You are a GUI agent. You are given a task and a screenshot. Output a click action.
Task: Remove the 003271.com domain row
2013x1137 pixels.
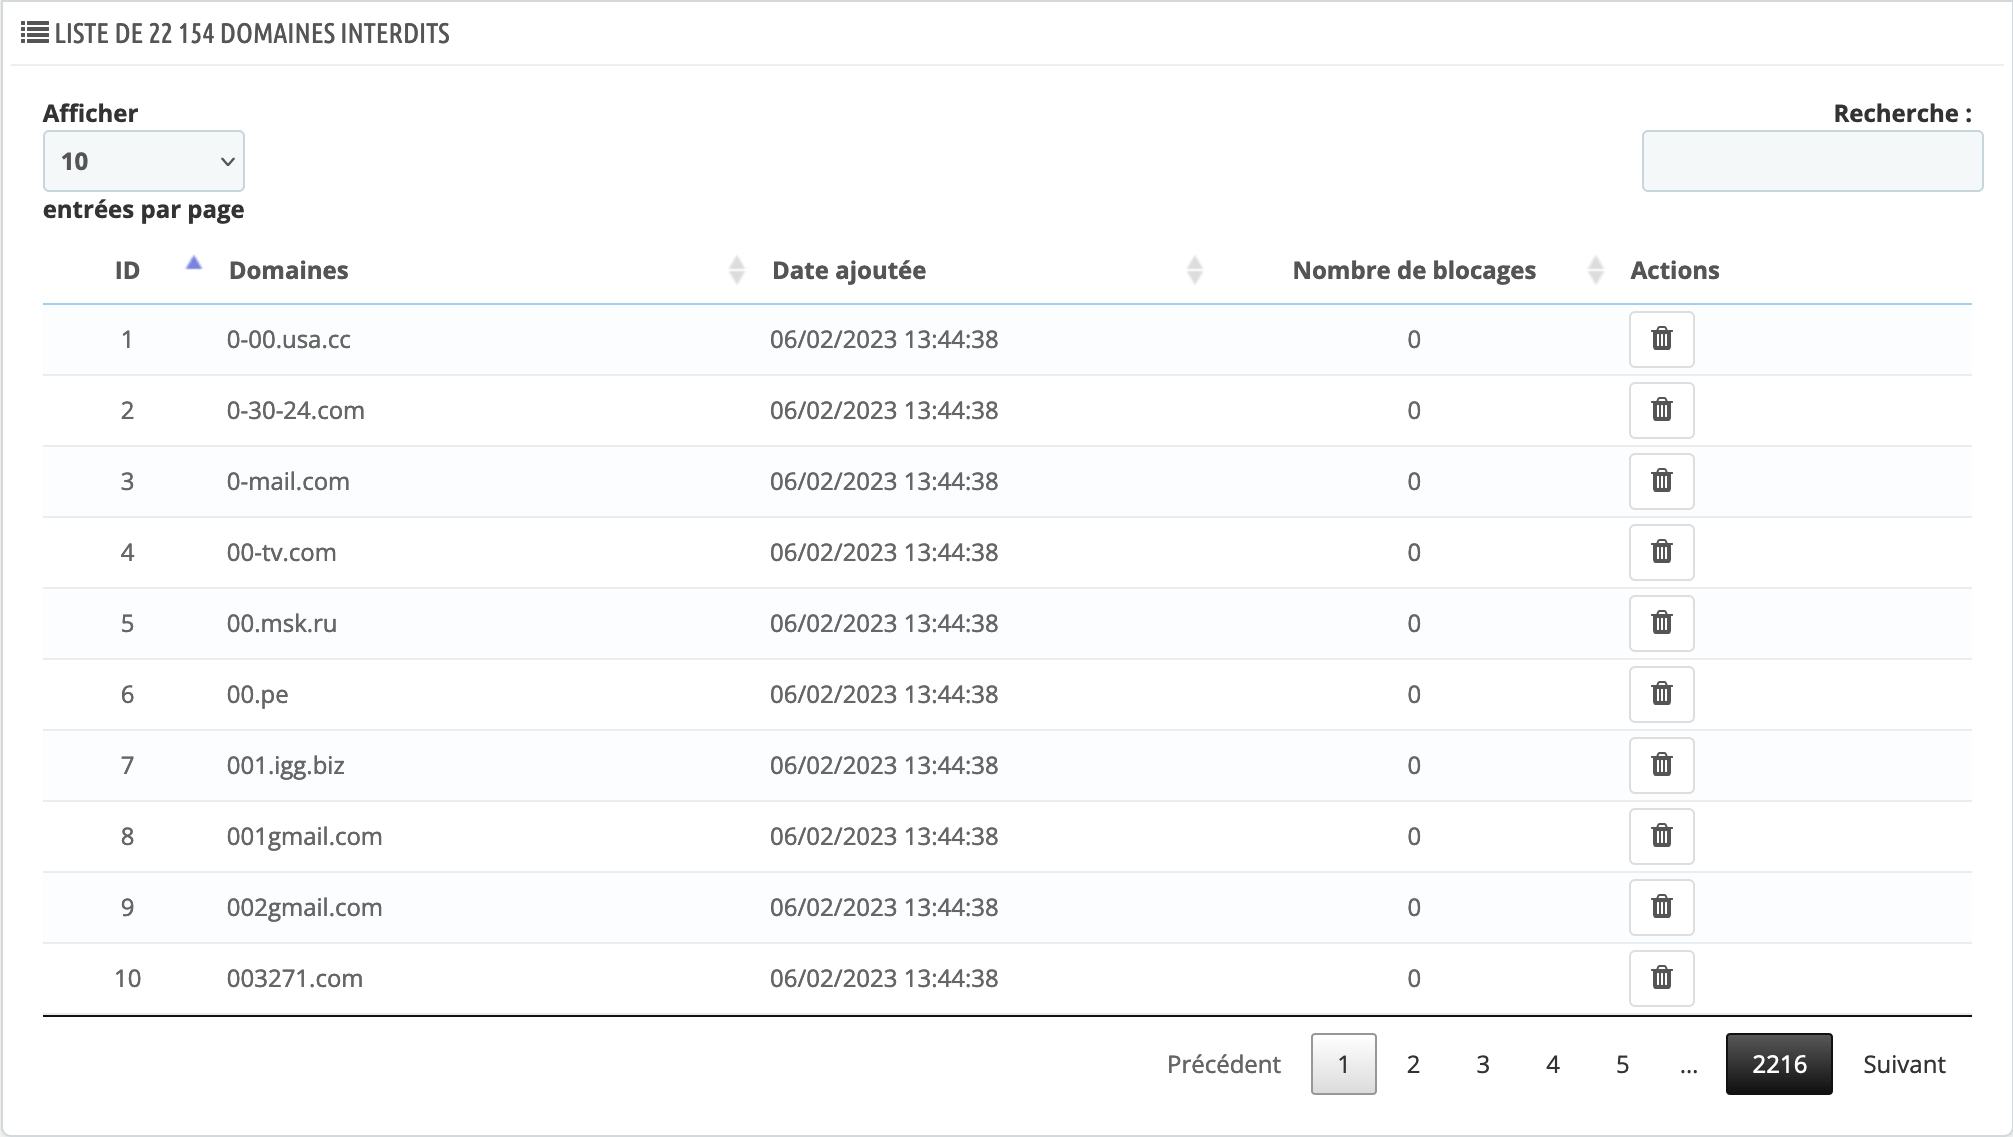1661,978
